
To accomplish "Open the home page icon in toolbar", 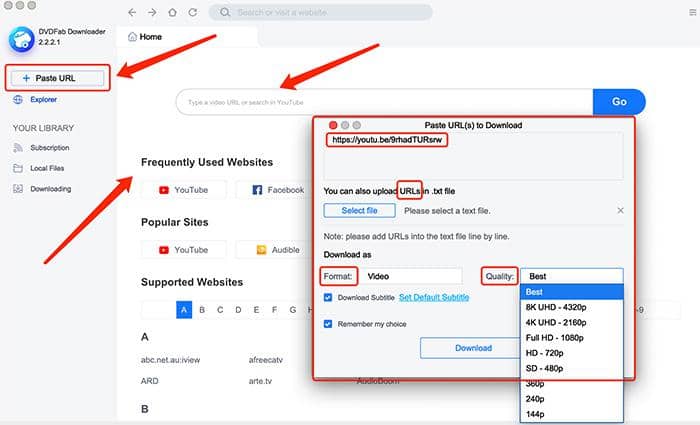I will [x=172, y=12].
